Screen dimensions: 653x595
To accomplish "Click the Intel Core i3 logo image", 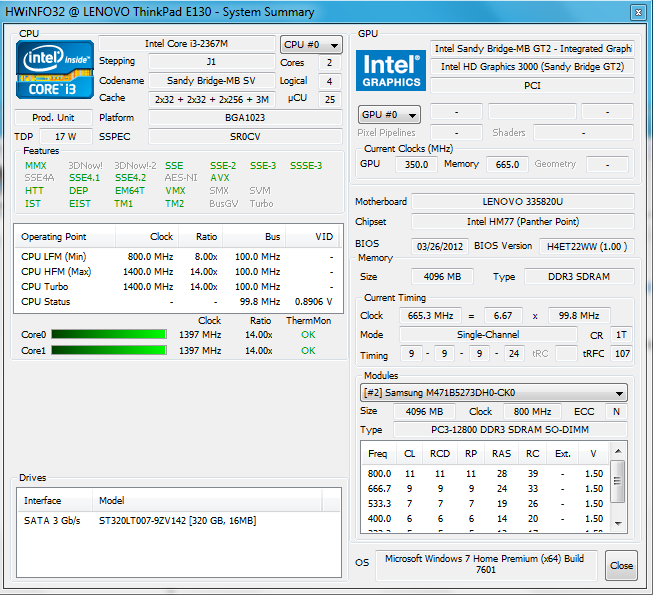I will [x=55, y=69].
